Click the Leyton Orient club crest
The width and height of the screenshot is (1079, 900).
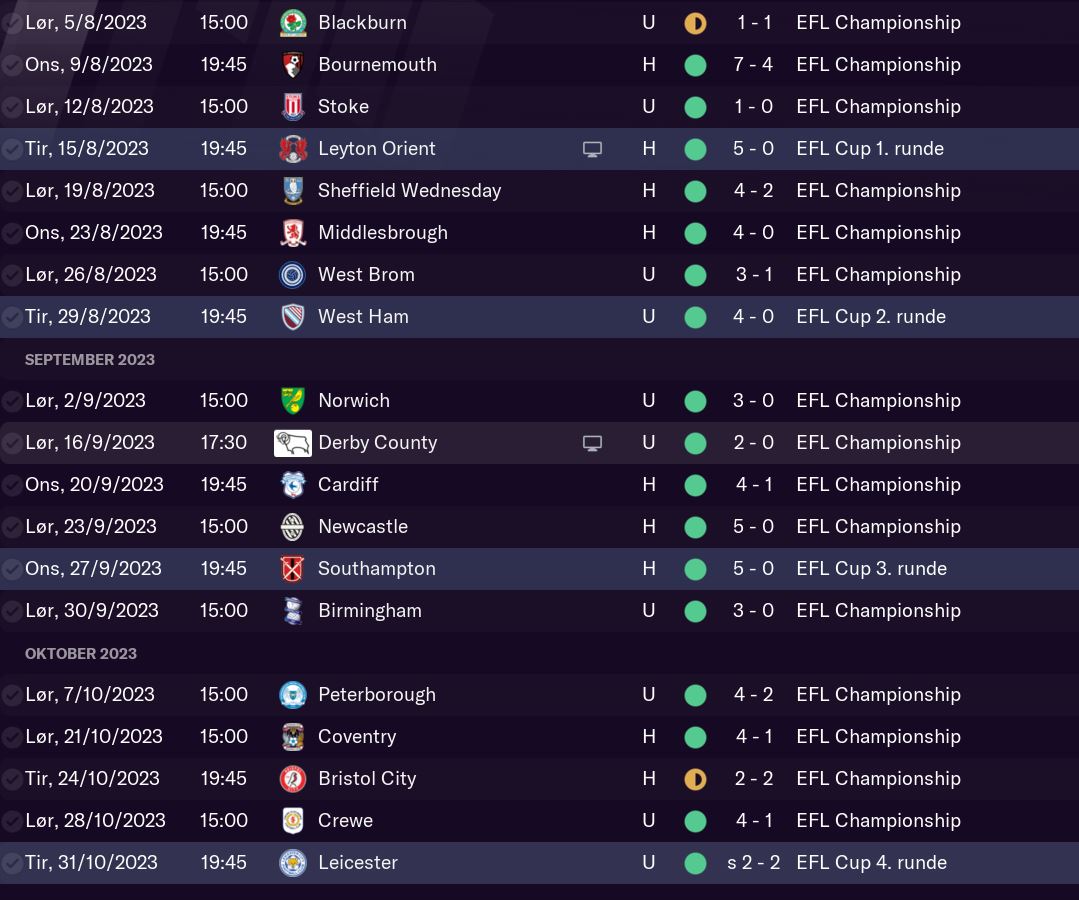coord(292,148)
